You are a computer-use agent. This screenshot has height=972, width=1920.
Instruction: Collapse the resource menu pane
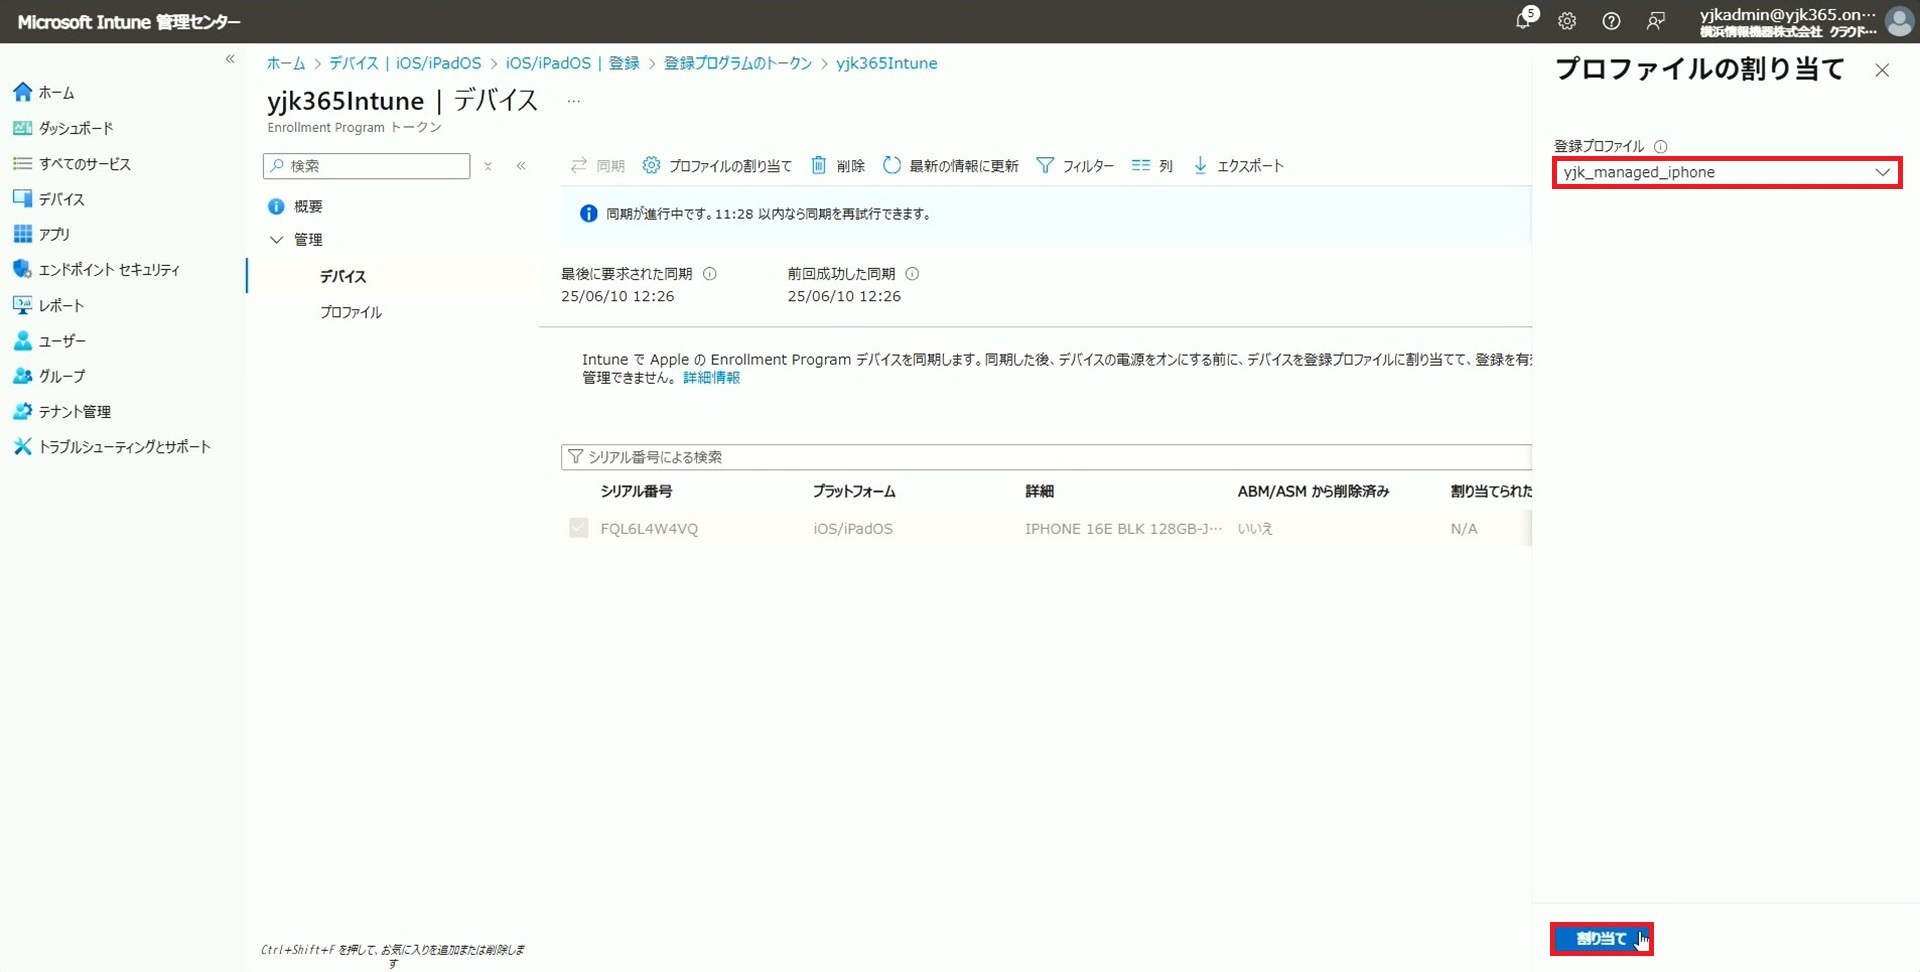[x=521, y=166]
